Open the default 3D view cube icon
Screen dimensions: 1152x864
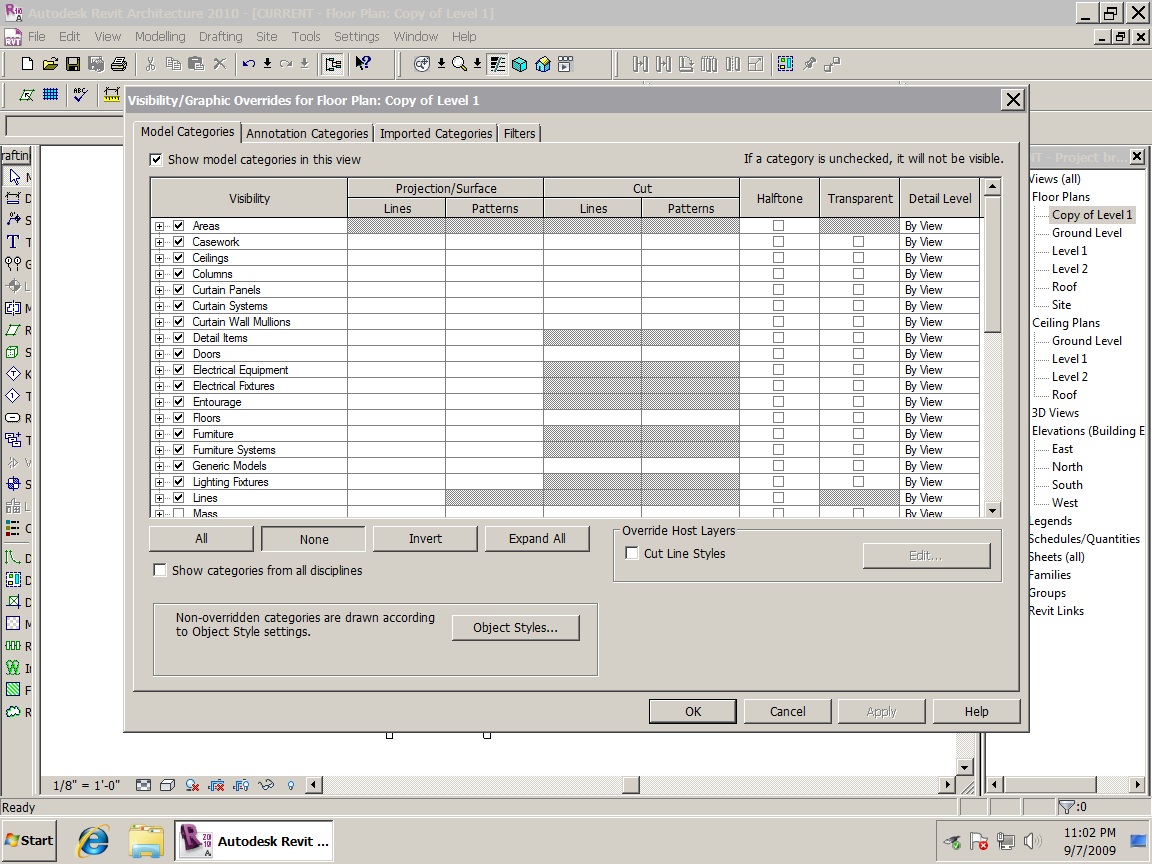(520, 64)
